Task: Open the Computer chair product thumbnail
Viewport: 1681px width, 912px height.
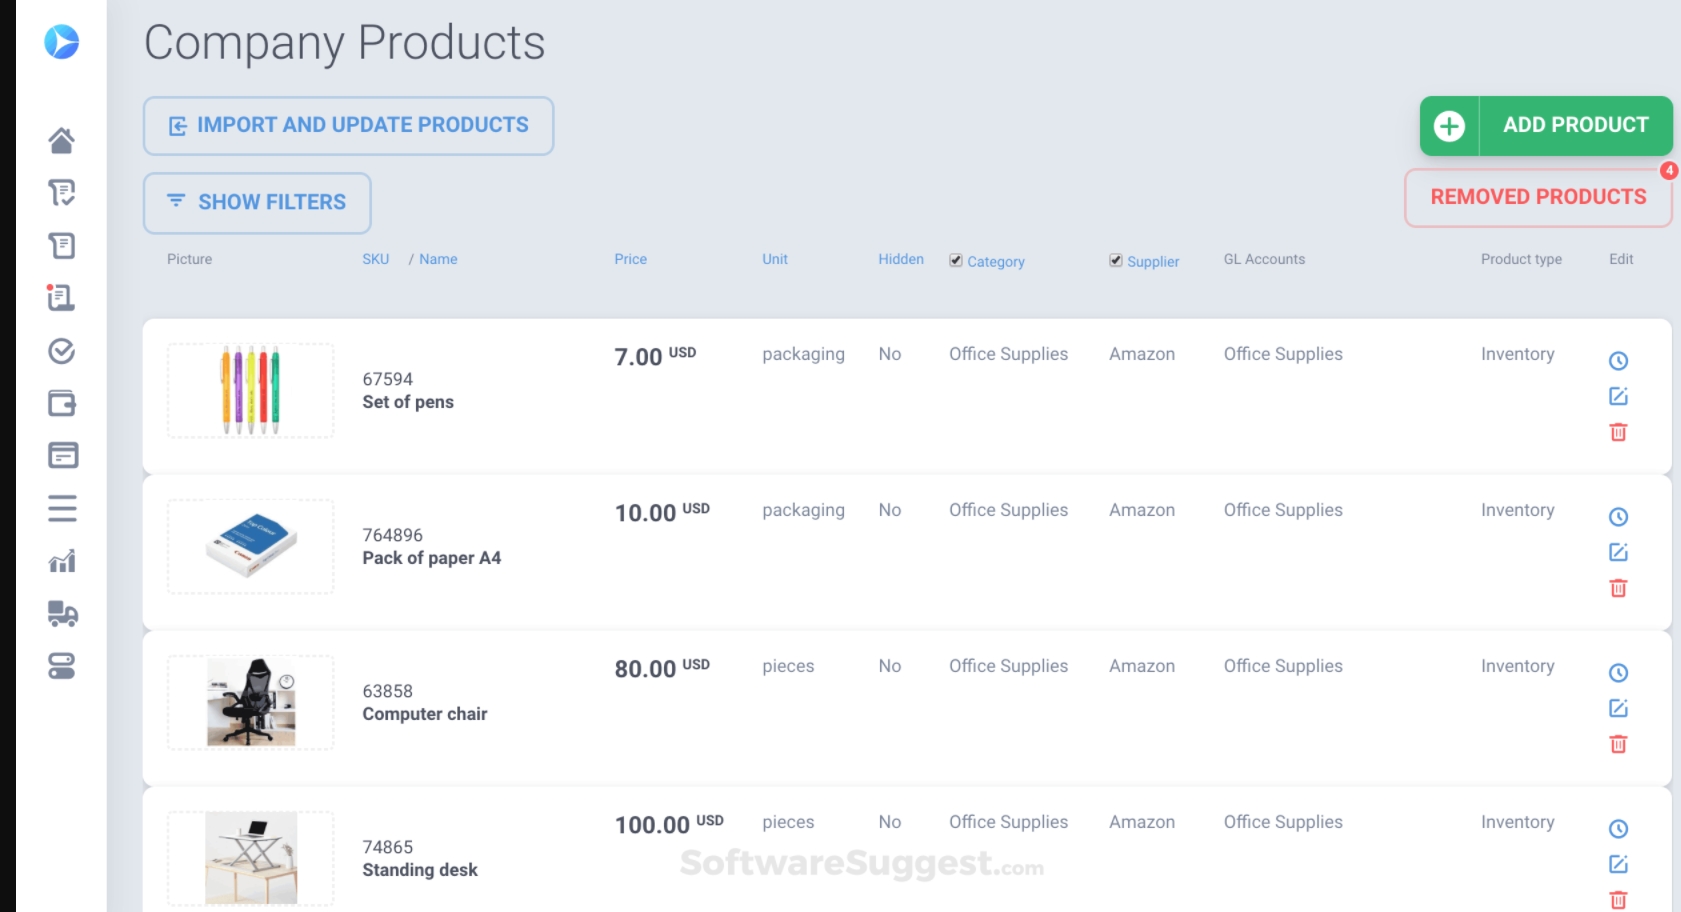Action: (251, 702)
